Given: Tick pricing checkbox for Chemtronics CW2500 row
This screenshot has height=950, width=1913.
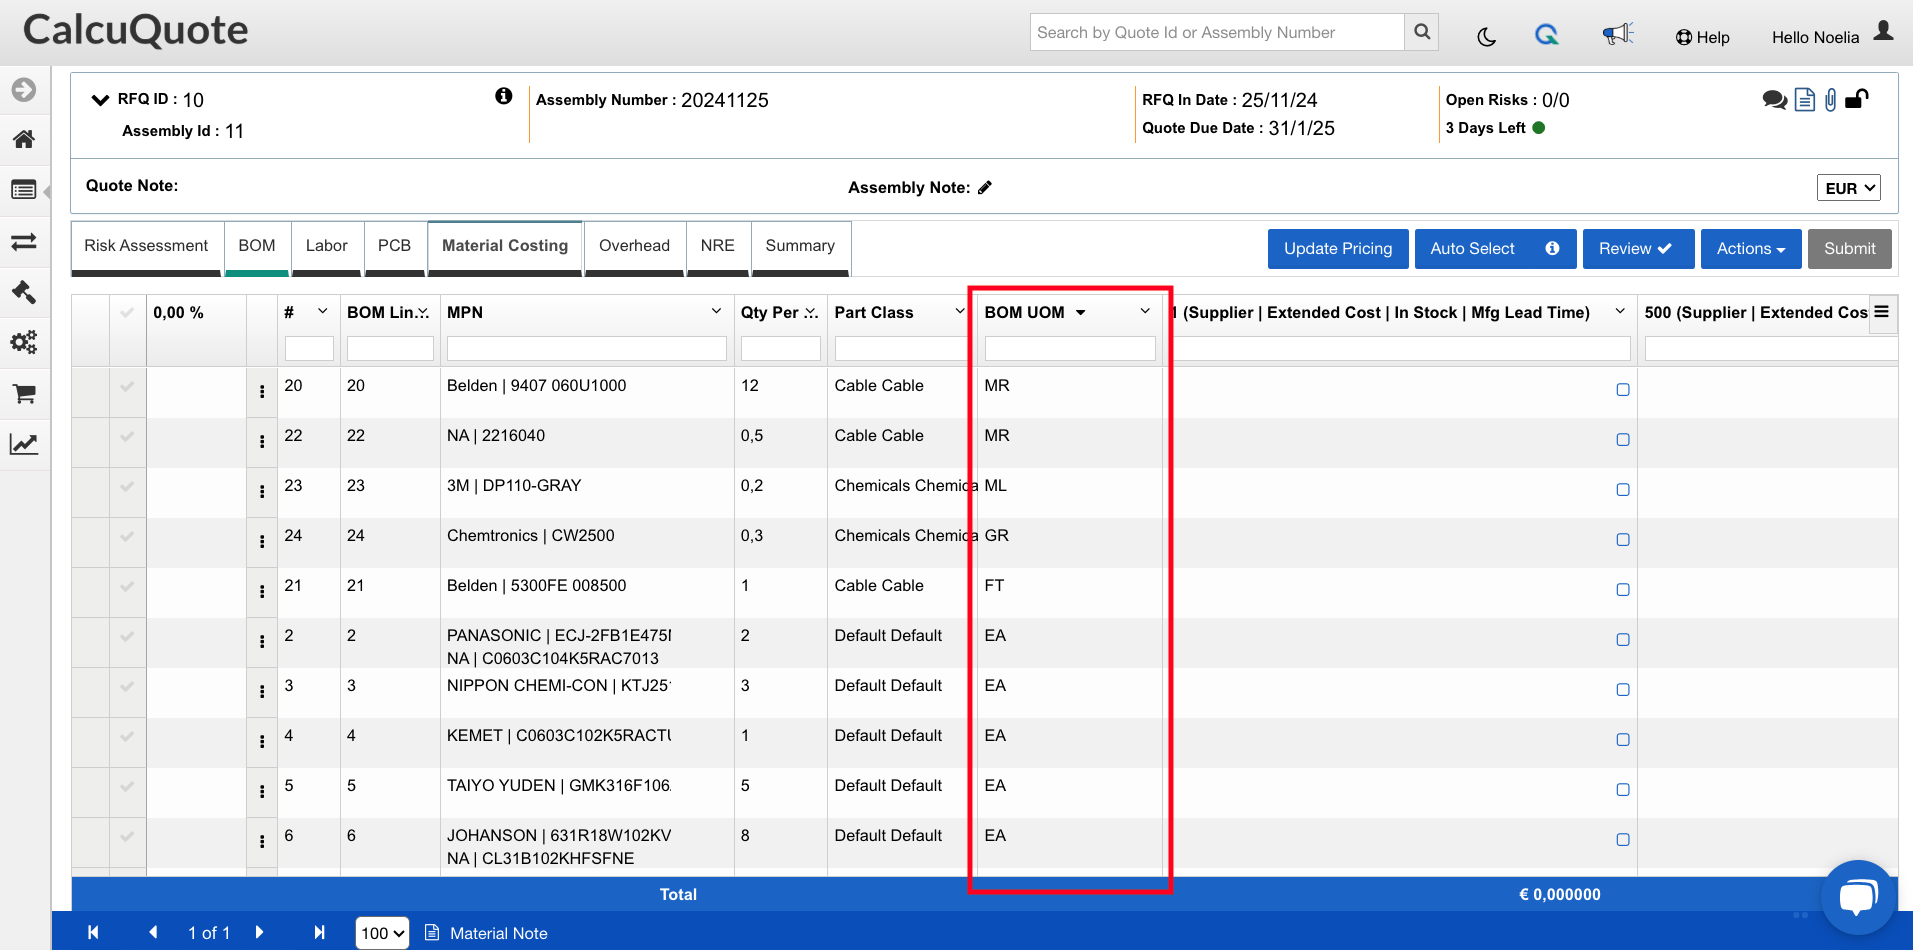Looking at the screenshot, I should click(x=1623, y=540).
